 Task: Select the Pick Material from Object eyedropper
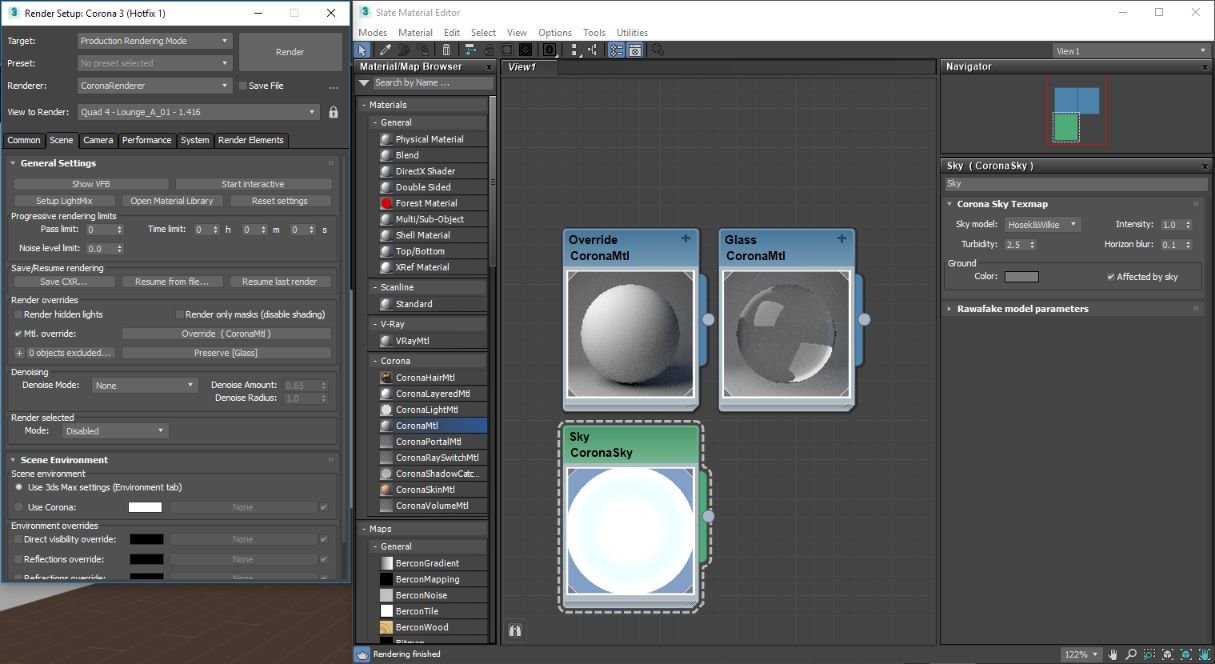[x=385, y=50]
